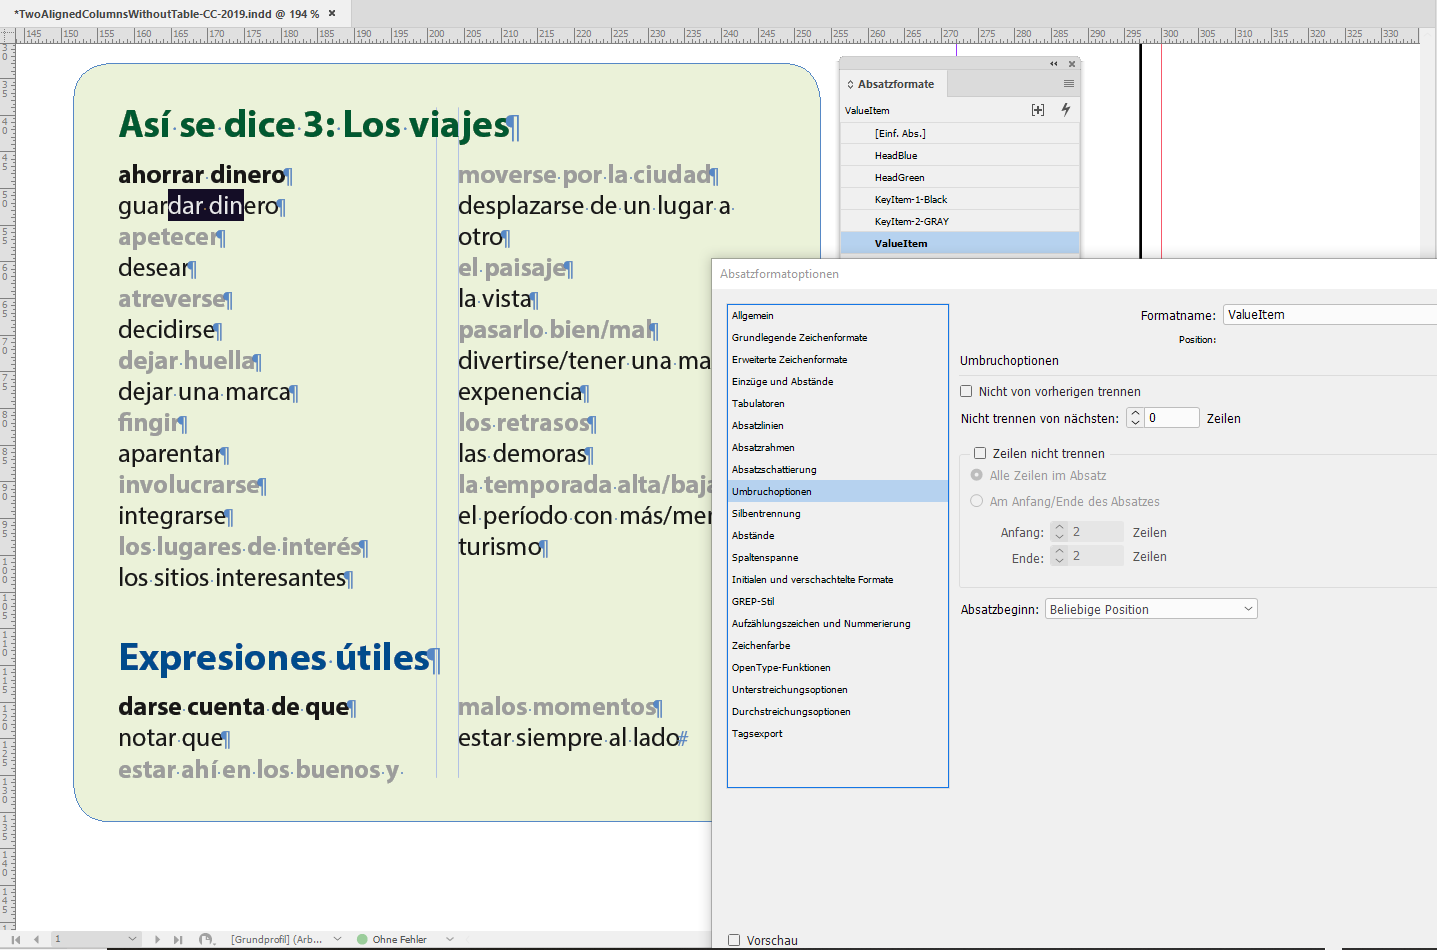
Task: Select the KeyItem-1-Black paragraph style
Action: 960,199
